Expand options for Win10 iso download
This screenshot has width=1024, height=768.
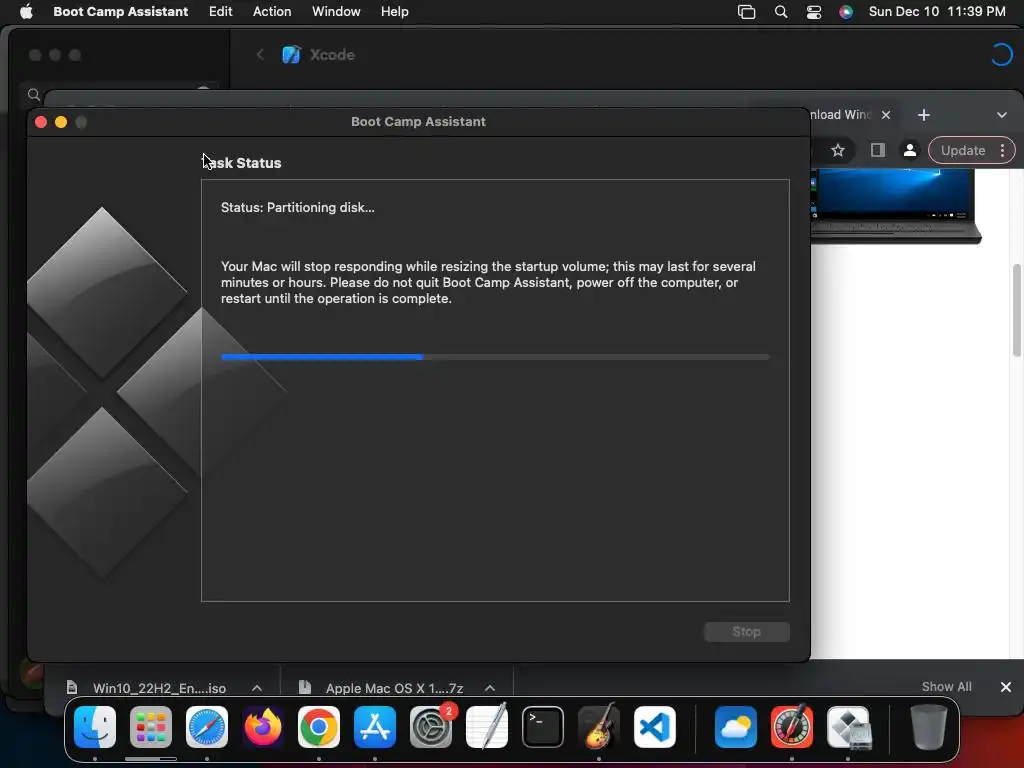pos(257,688)
